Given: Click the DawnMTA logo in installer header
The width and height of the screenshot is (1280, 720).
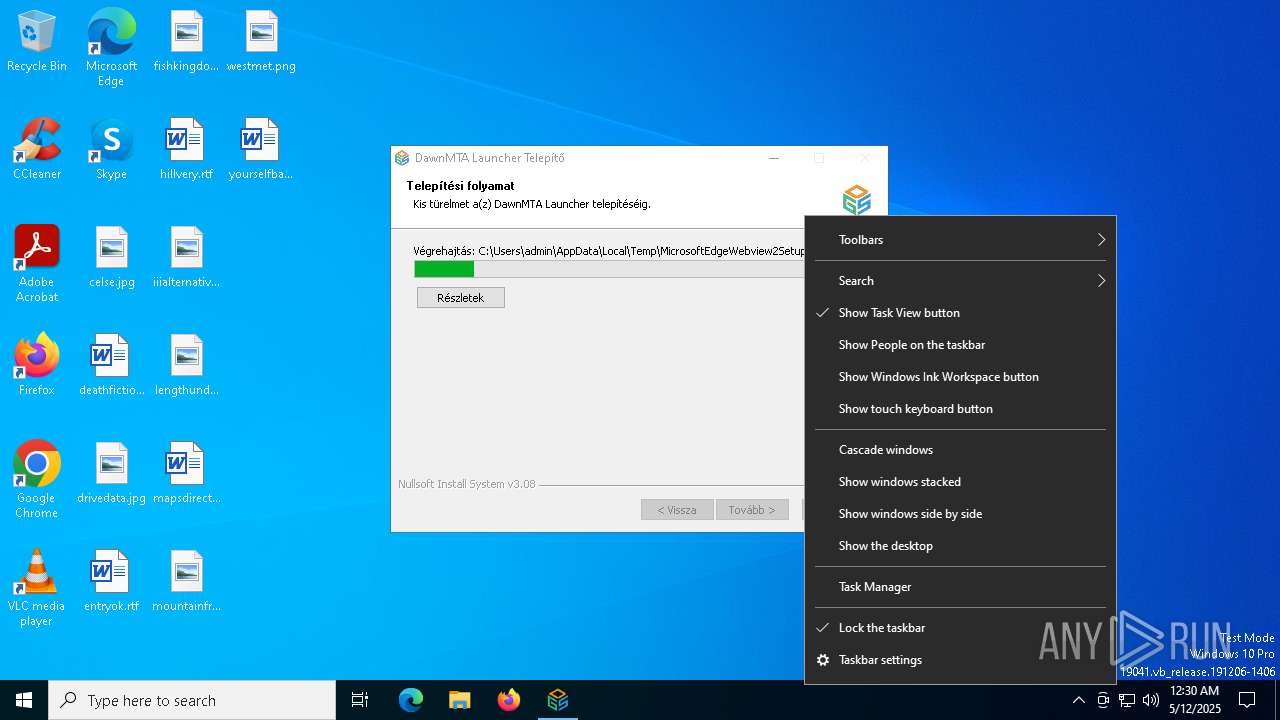Looking at the screenshot, I should coord(856,199).
